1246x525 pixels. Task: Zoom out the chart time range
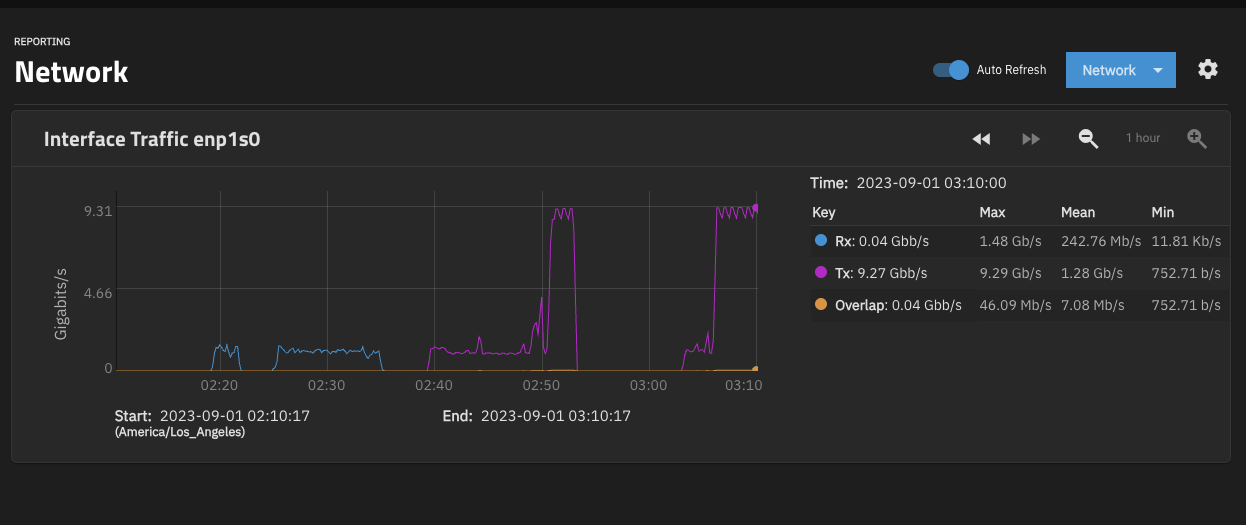pos(1088,139)
